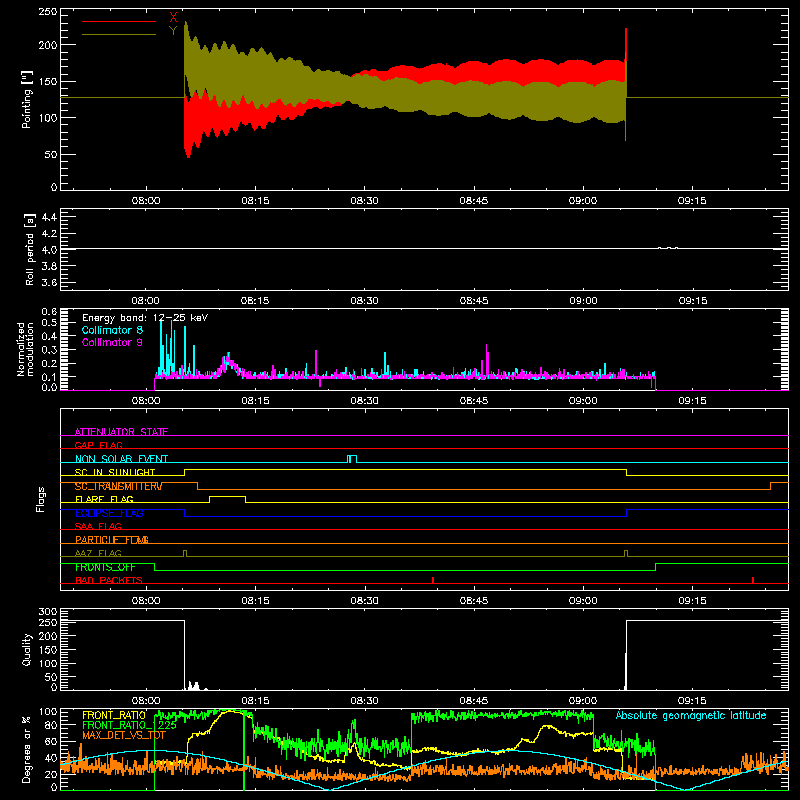
Task: Click the raised FLARE_FLAG segment
Action: [228, 496]
